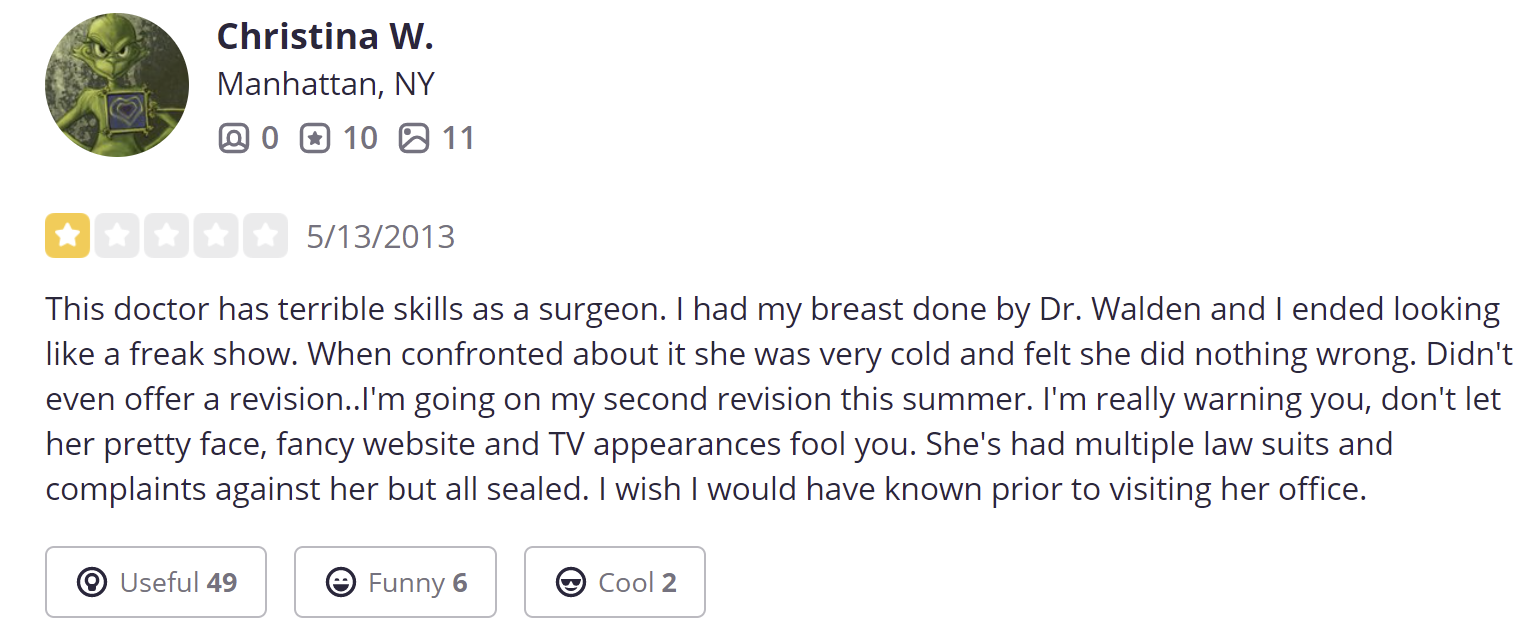Open Christina W.'s profile avatar
This screenshot has width=1526, height=632.
(x=117, y=85)
